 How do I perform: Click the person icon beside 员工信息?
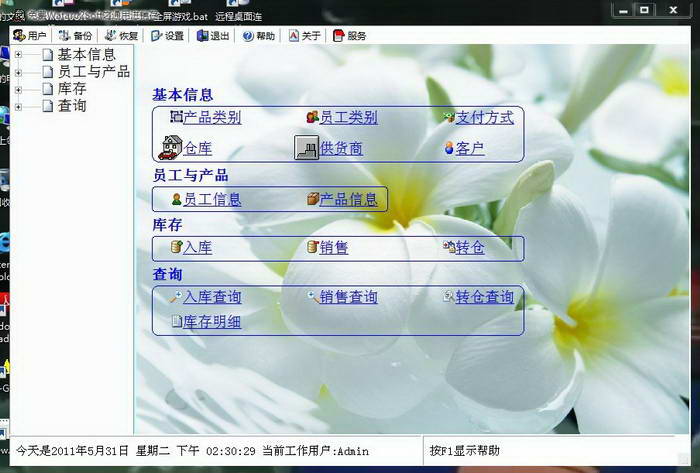click(x=177, y=199)
